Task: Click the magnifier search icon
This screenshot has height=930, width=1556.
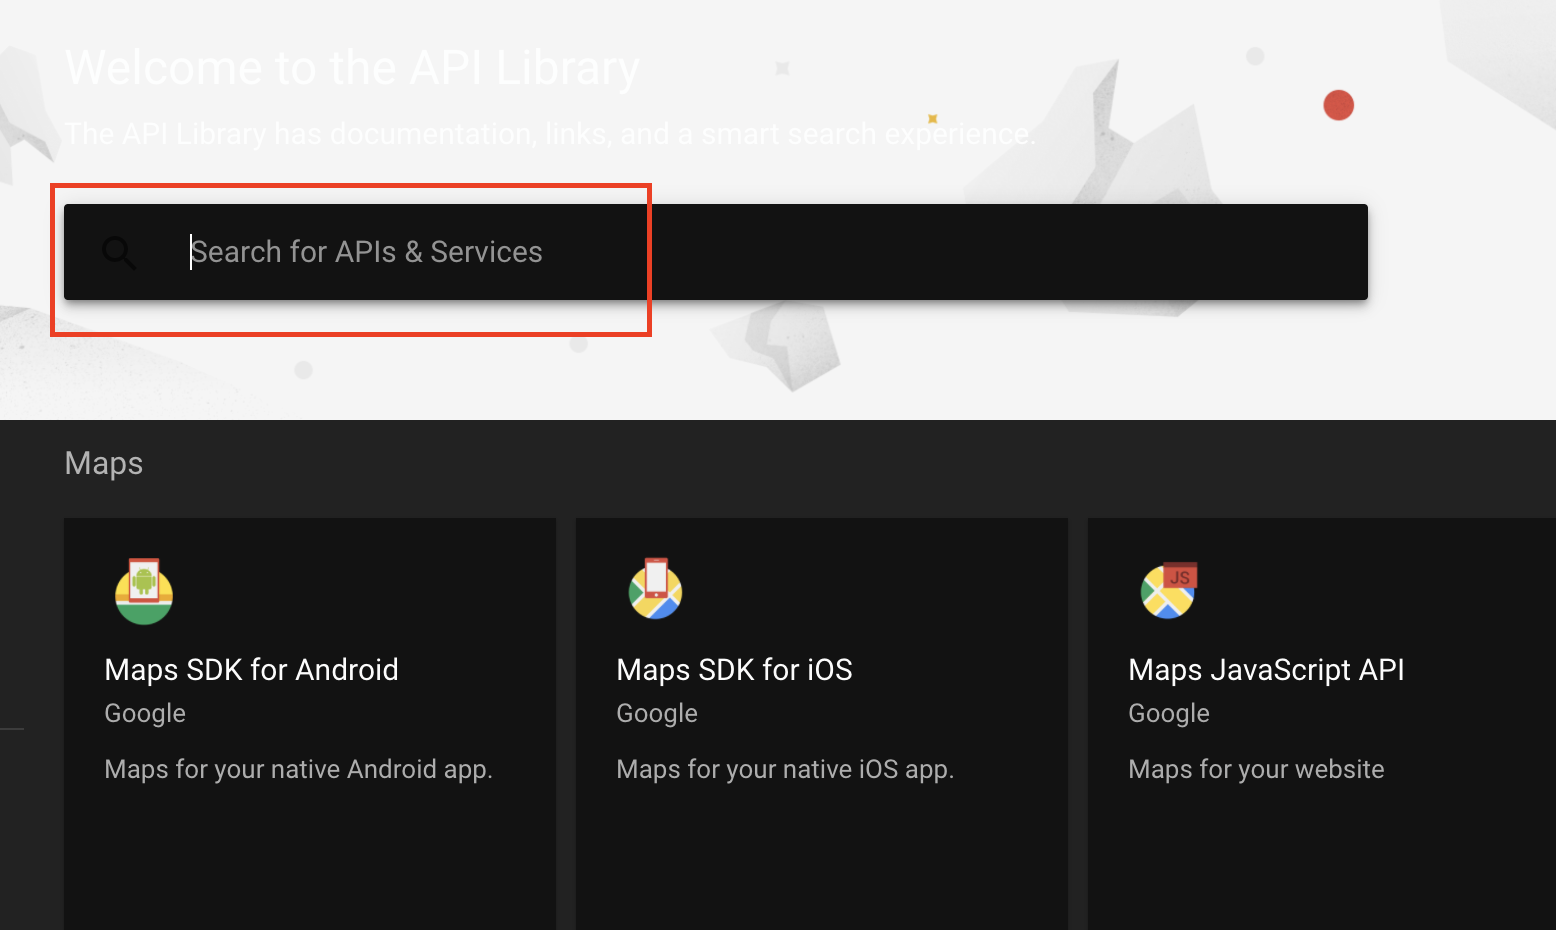Action: pyautogui.click(x=119, y=252)
